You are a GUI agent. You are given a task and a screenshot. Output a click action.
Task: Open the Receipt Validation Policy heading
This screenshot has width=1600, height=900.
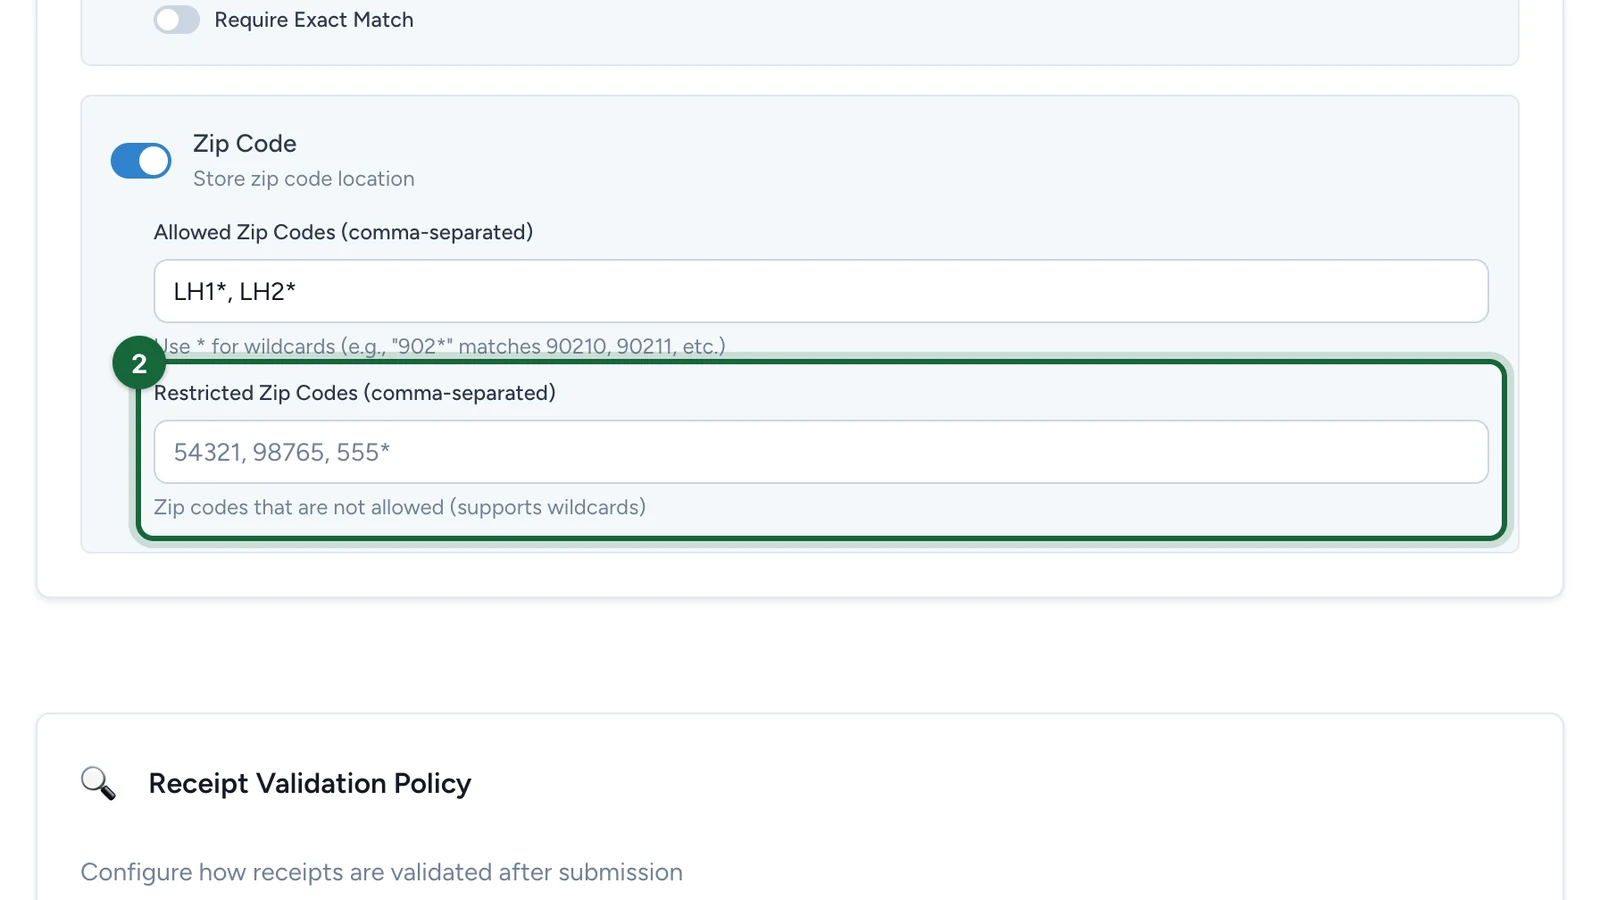310,783
